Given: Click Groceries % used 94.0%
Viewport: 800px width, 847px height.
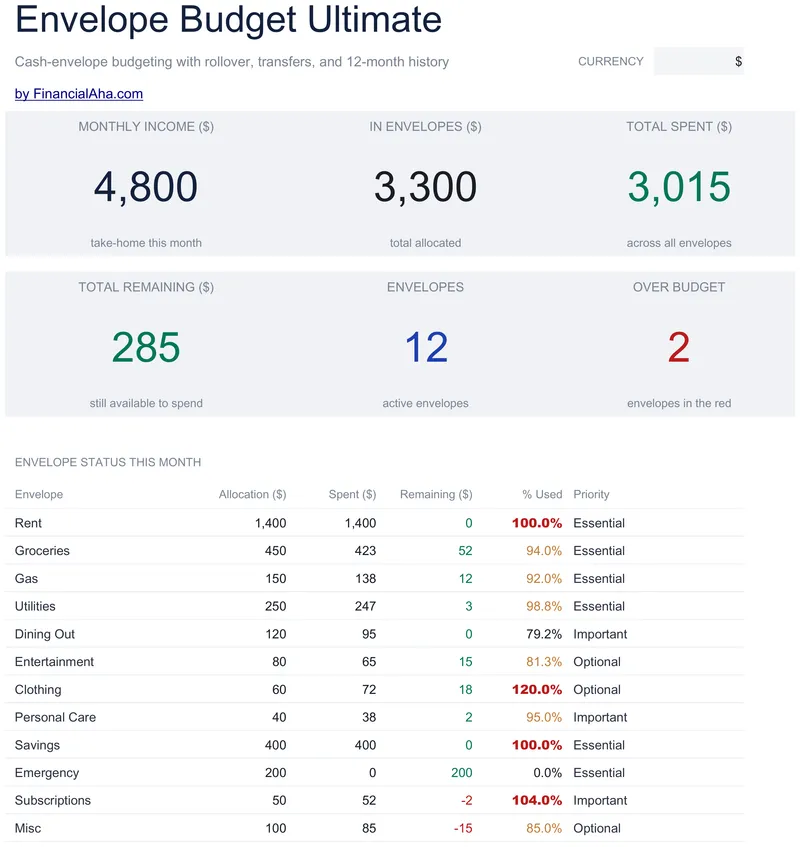Looking at the screenshot, I should click(544, 550).
